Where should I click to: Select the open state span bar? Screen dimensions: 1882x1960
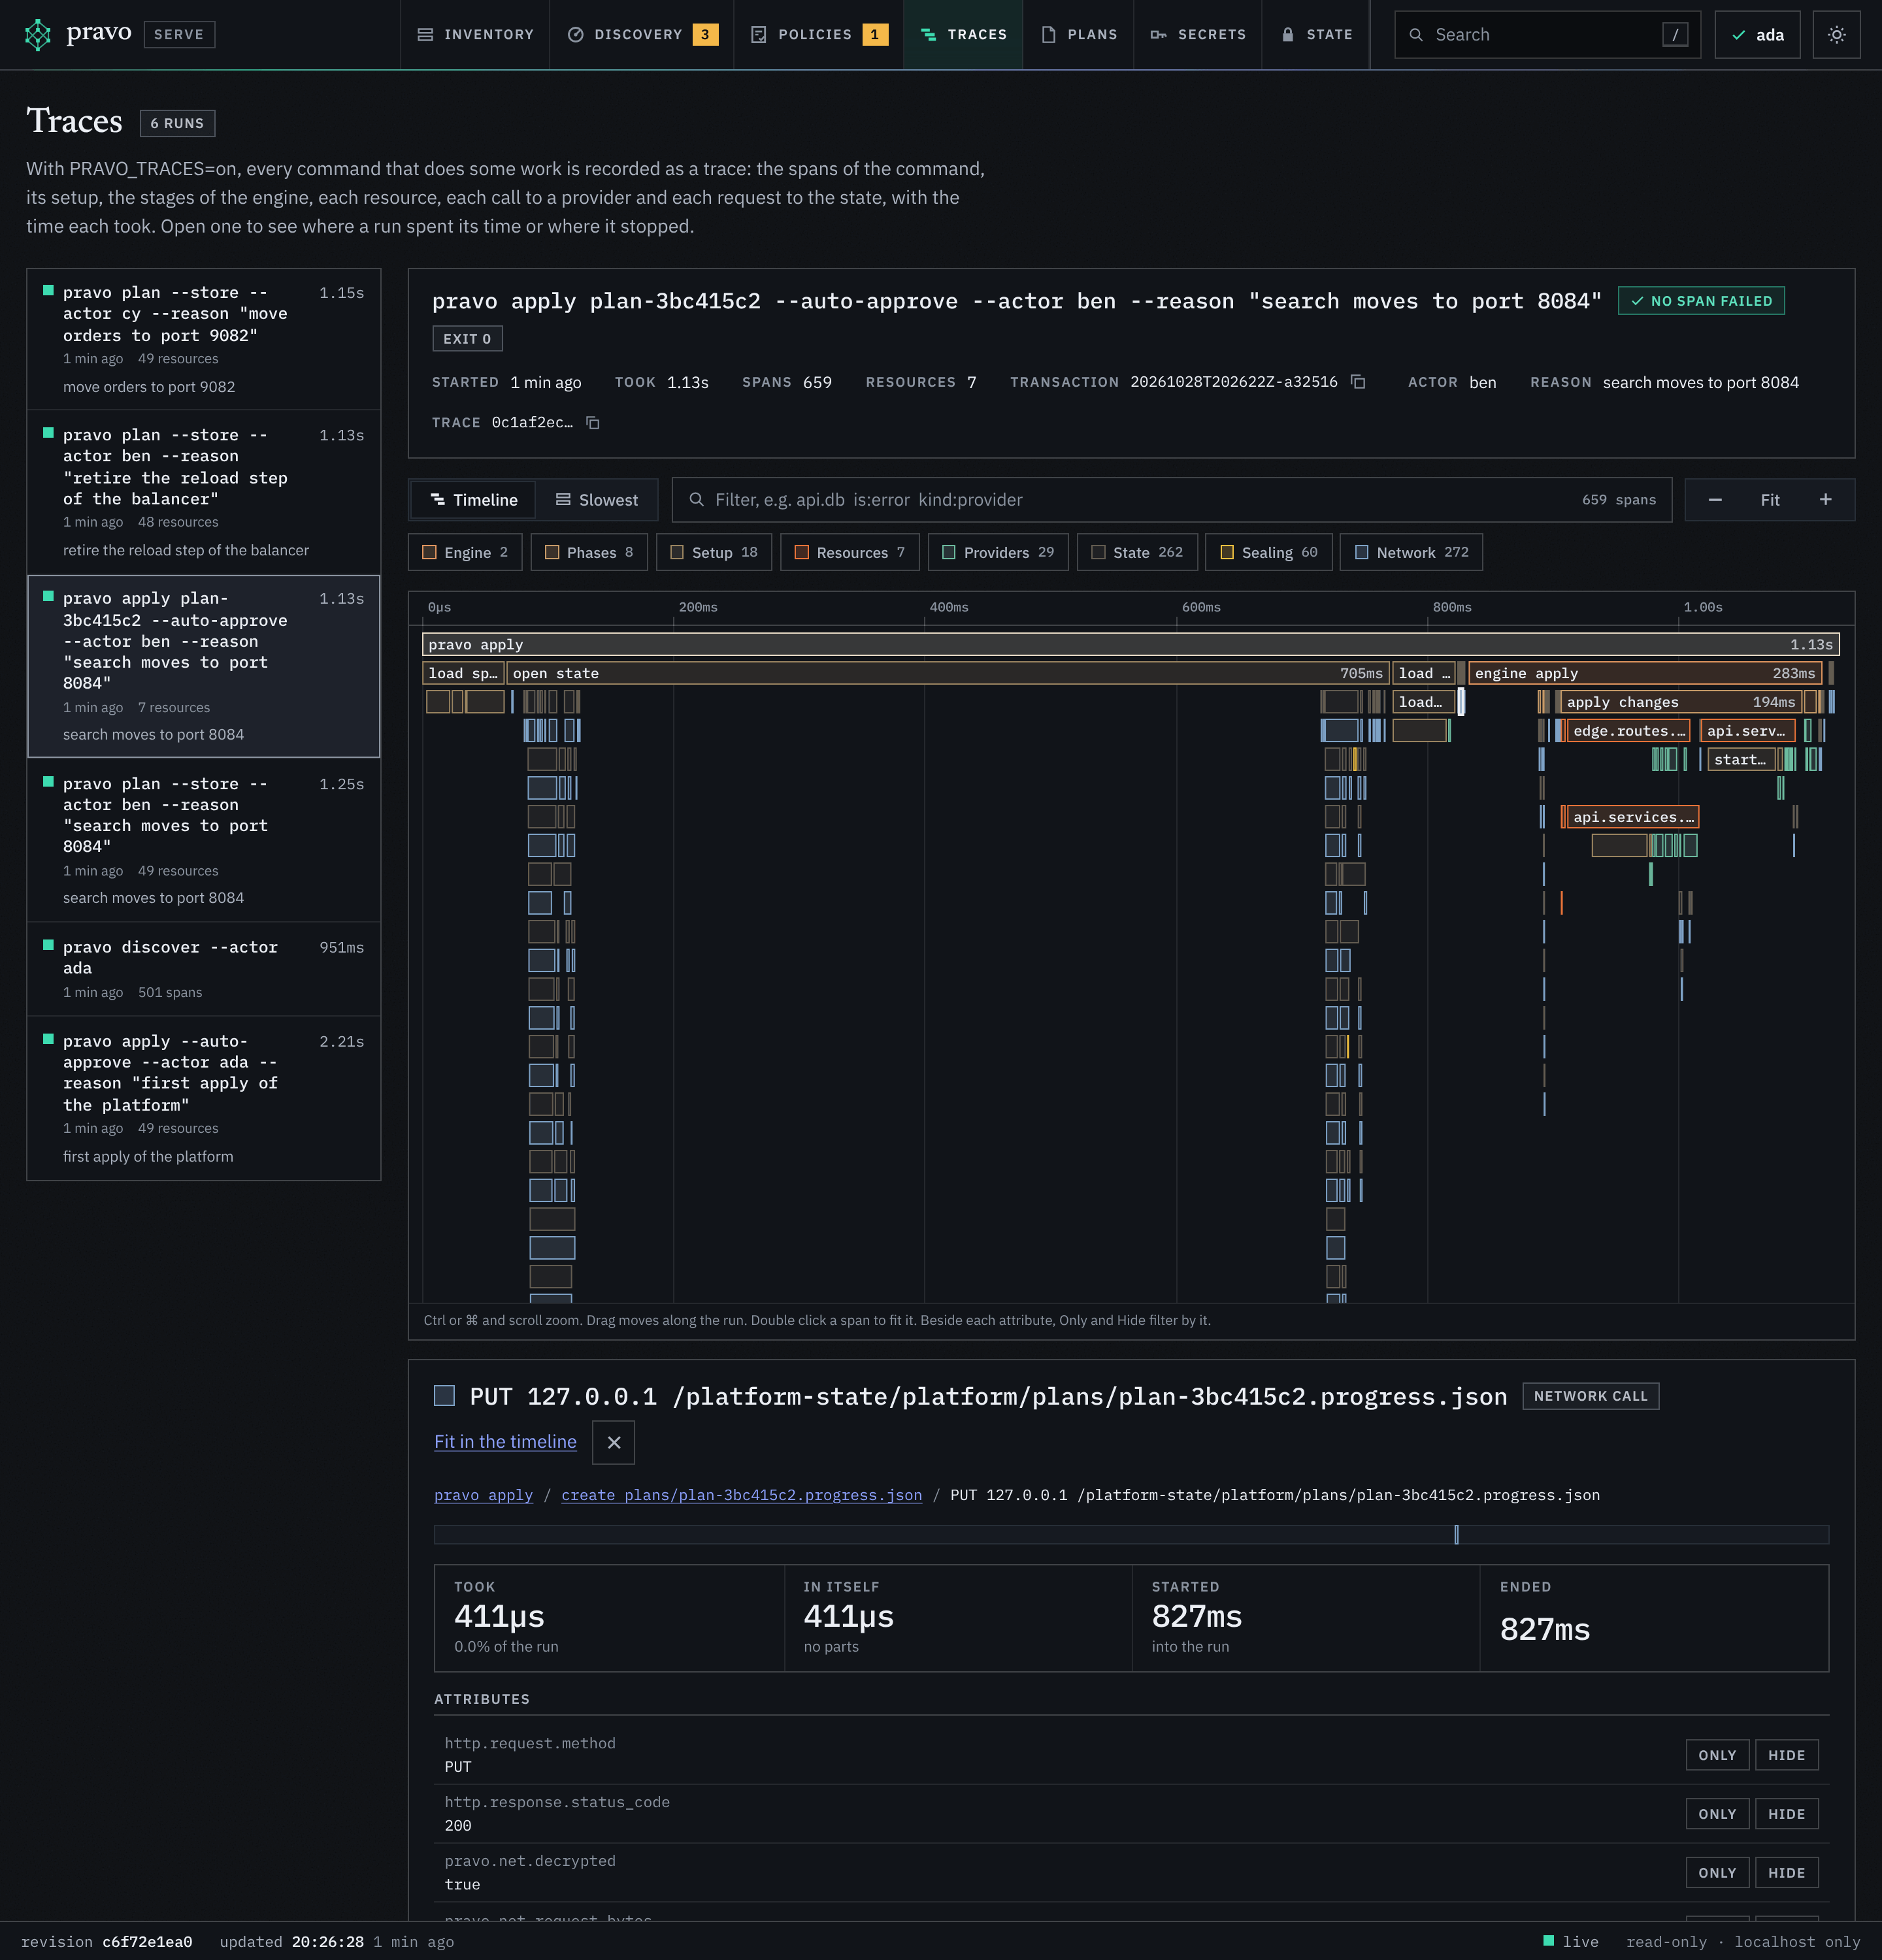(x=948, y=673)
